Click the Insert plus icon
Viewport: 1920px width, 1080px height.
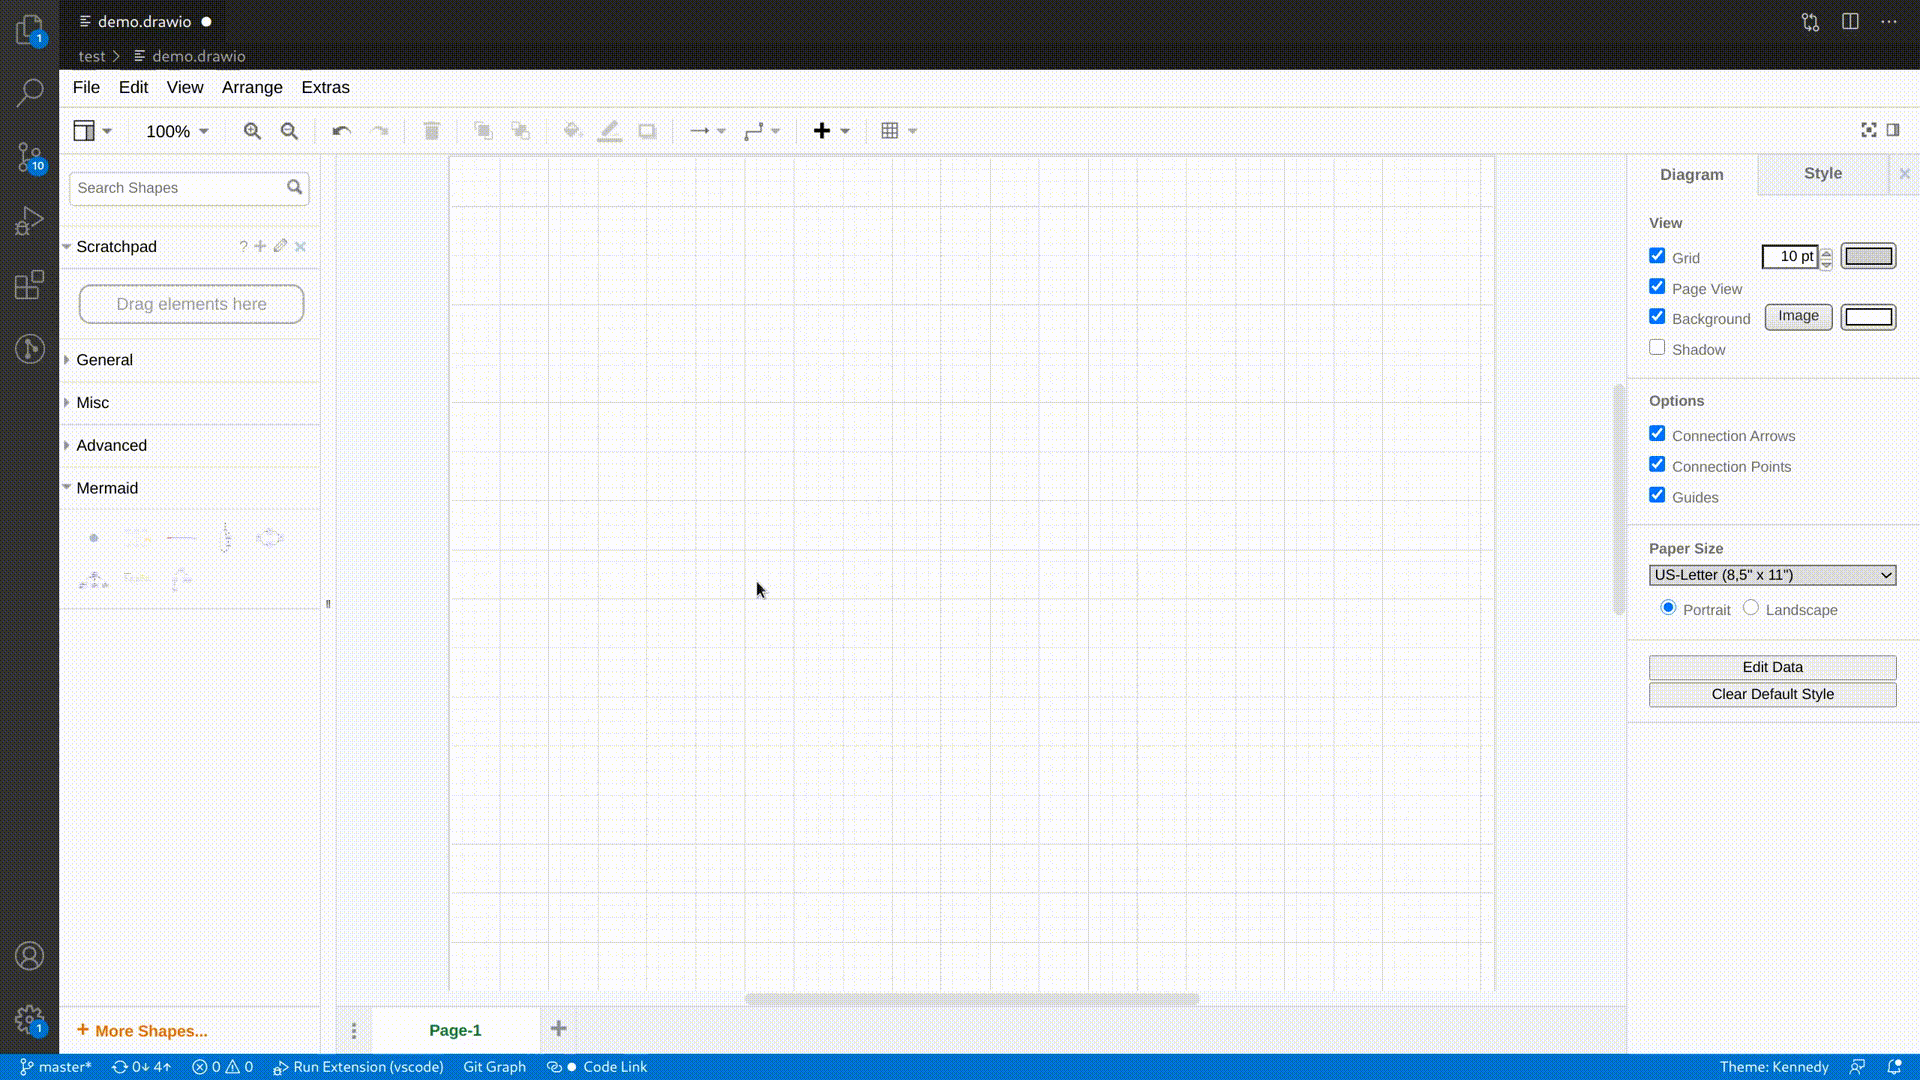coord(822,131)
